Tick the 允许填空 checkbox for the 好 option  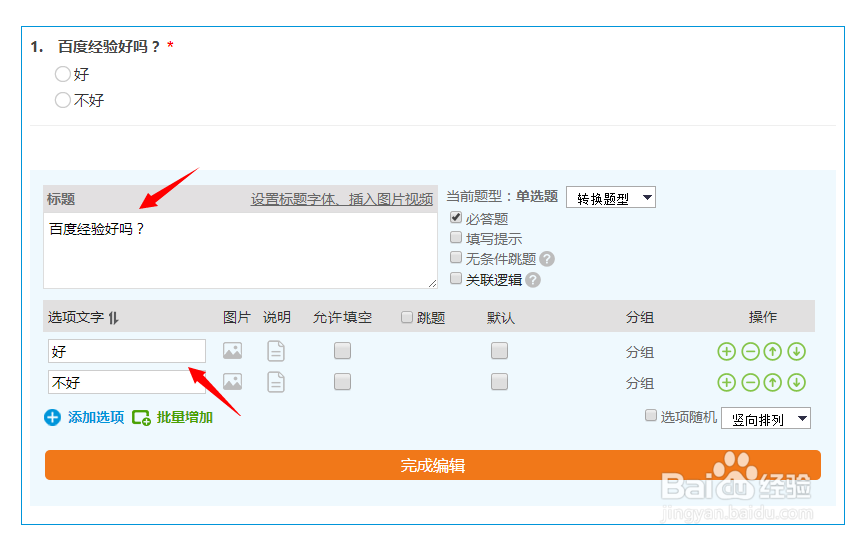point(342,351)
